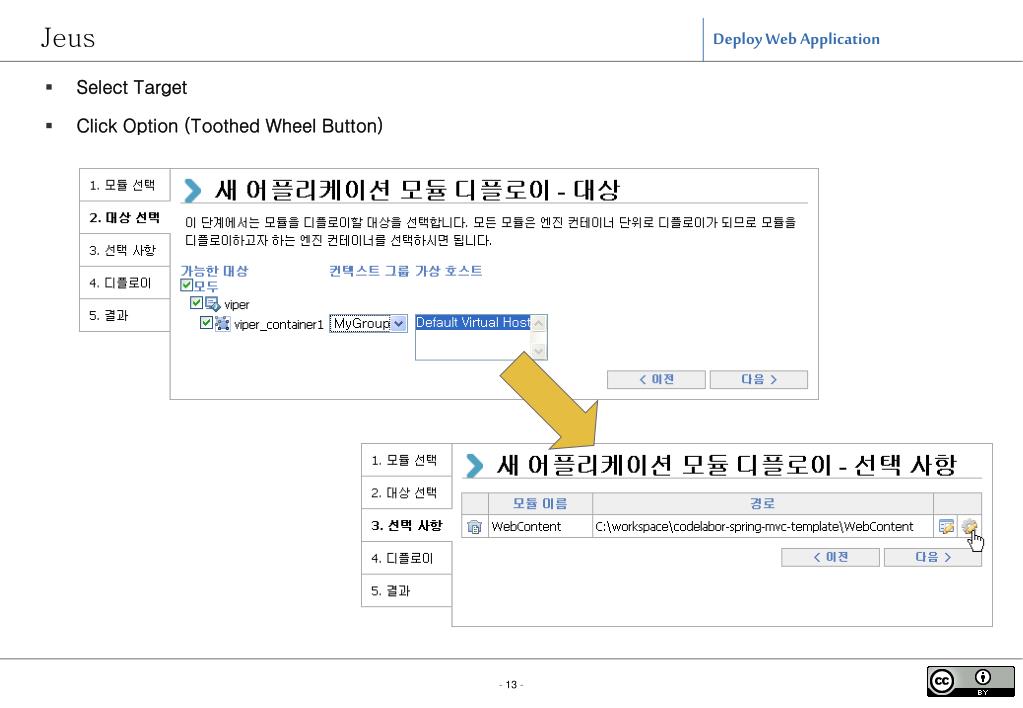Open step 1. 모듈 선택 in the target wizard
This screenshot has height=708, width=1023.
125,185
